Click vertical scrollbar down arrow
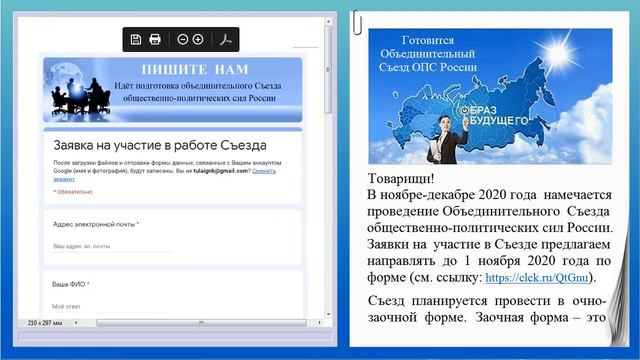This screenshot has height=360, width=640. pyautogui.click(x=328, y=314)
